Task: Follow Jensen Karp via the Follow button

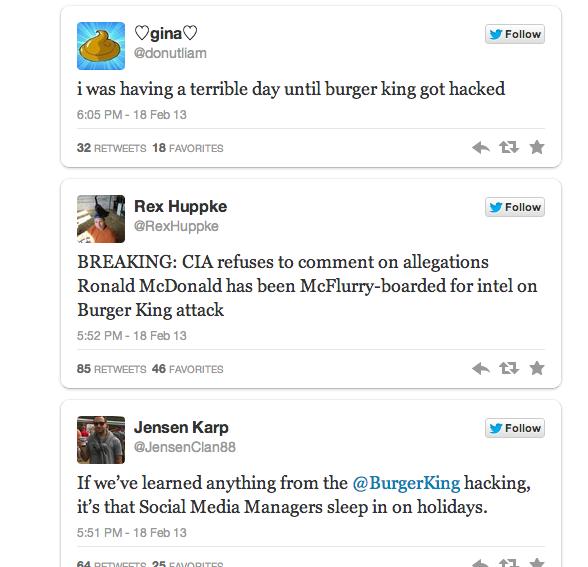Action: [x=514, y=428]
